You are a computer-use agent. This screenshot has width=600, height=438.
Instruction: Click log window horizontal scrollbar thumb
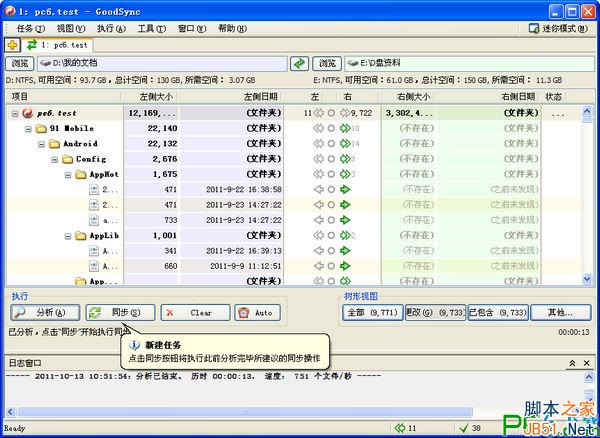point(245,412)
